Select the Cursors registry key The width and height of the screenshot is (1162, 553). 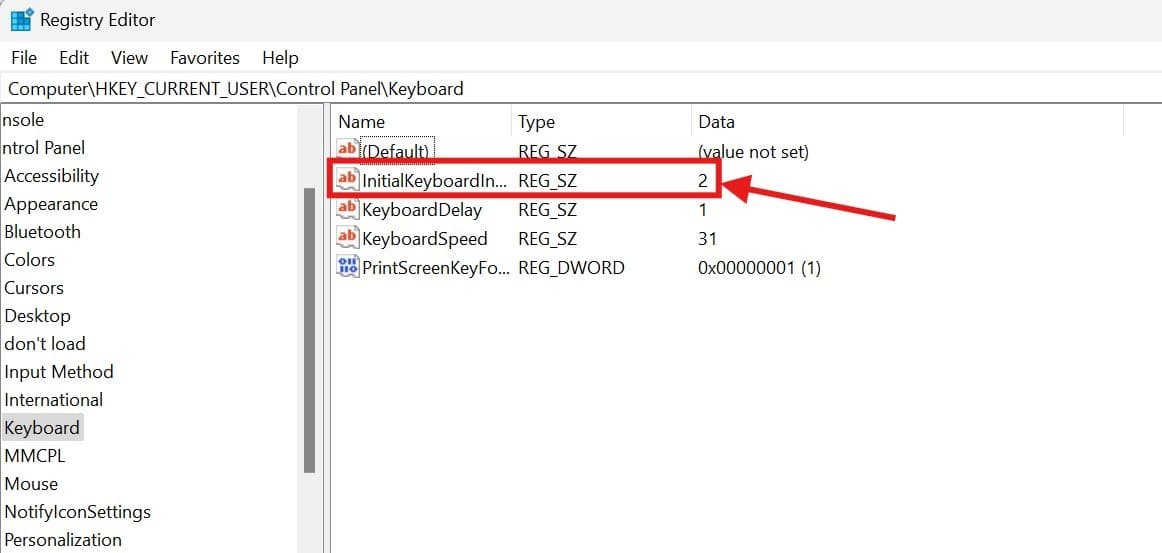tap(34, 288)
